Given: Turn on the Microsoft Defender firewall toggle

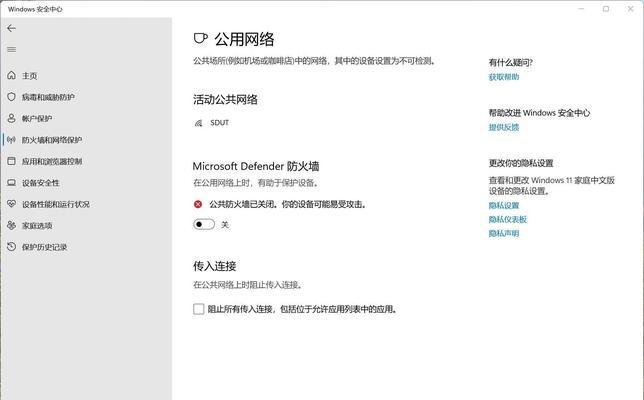Looking at the screenshot, I should point(204,224).
